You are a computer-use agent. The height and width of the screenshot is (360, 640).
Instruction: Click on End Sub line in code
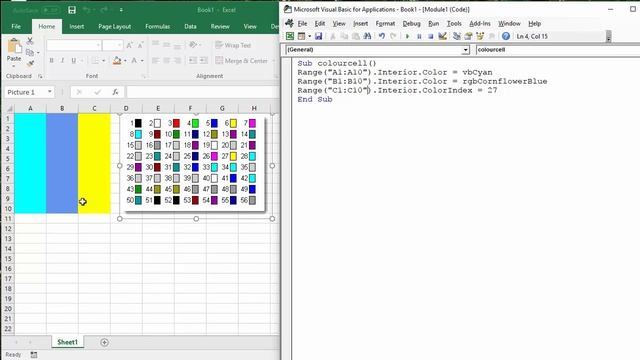(x=315, y=100)
